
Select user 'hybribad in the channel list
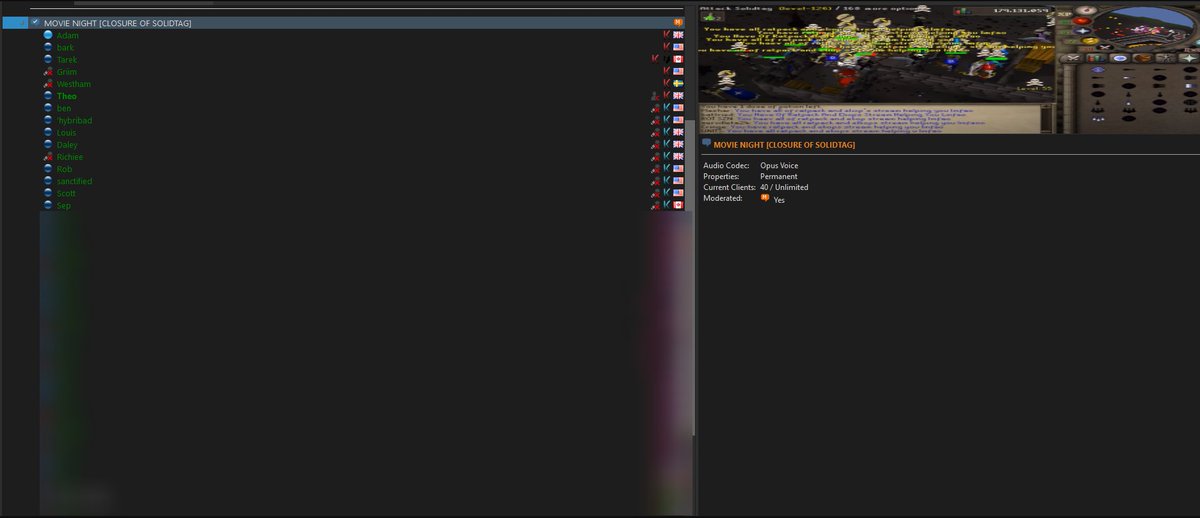click(x=74, y=120)
